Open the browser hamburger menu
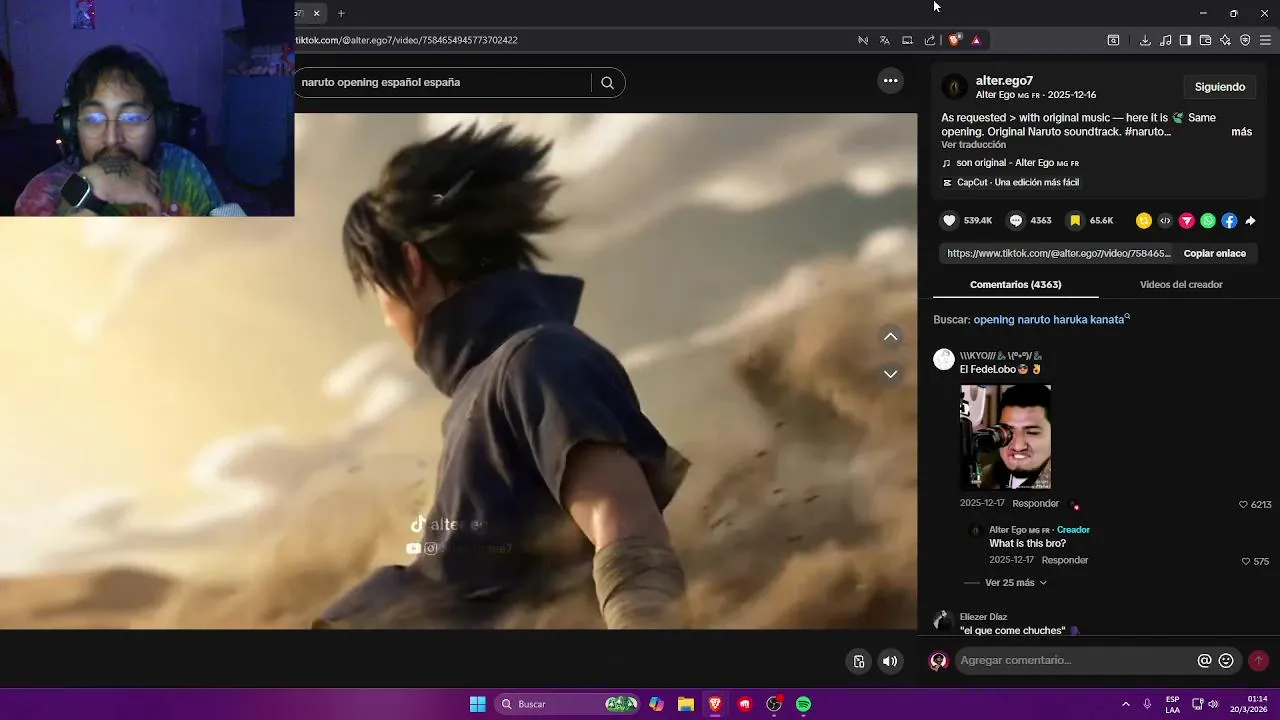This screenshot has height=720, width=1280. coord(1265,40)
